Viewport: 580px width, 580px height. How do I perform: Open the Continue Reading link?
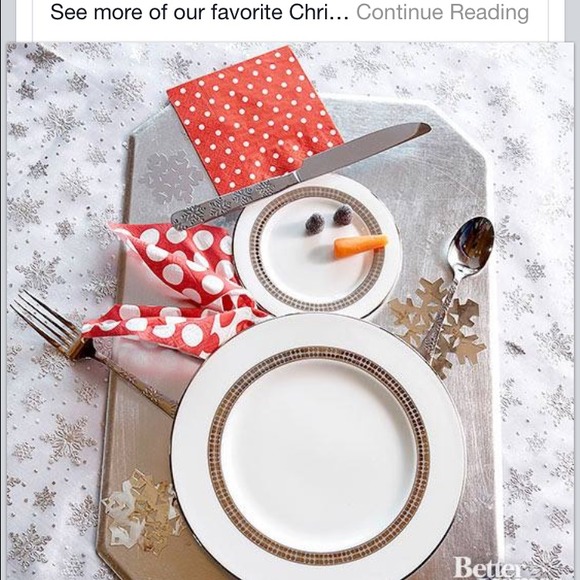[442, 13]
